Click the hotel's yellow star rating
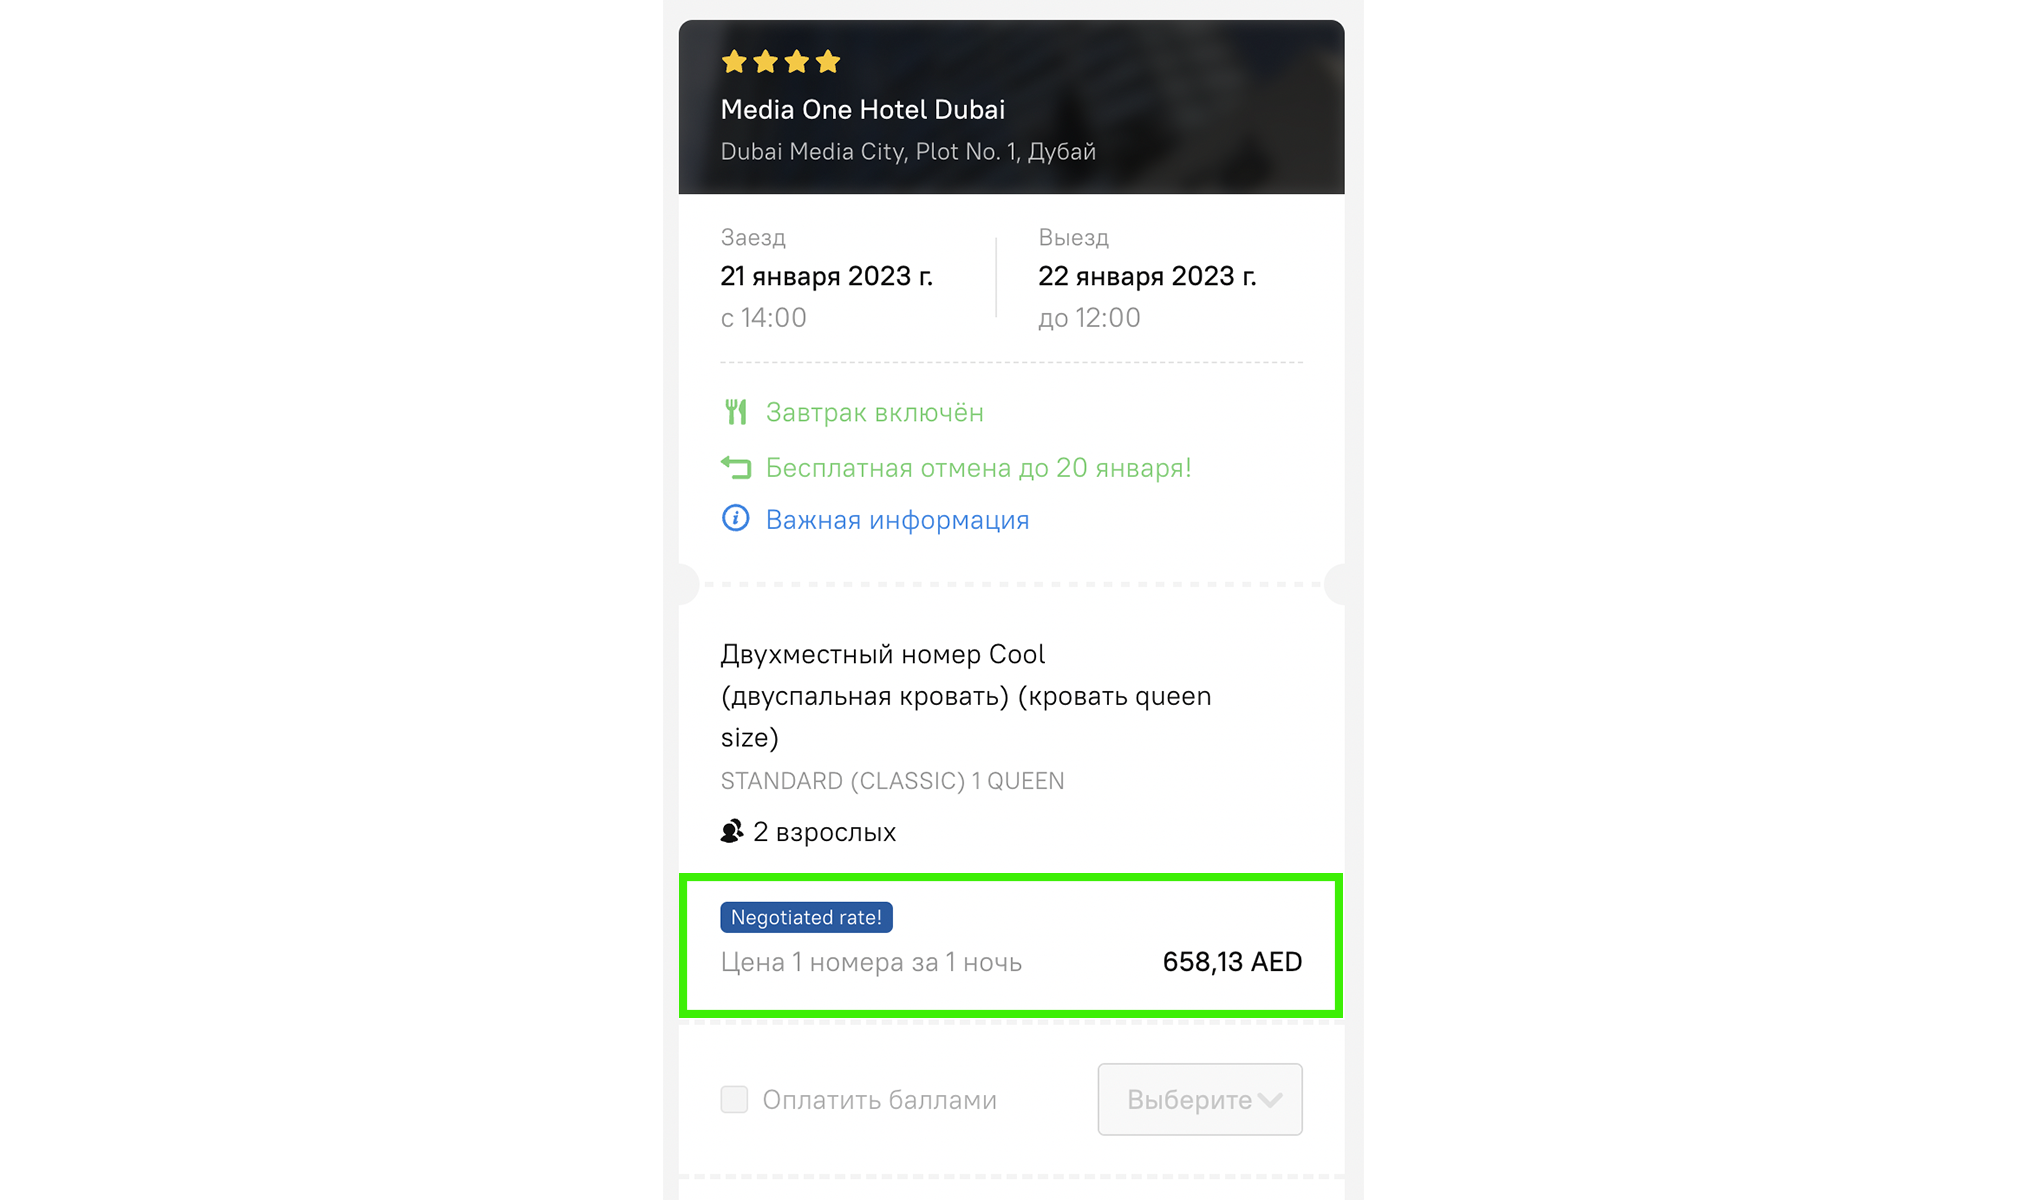The image size is (2027, 1200). 780,62
